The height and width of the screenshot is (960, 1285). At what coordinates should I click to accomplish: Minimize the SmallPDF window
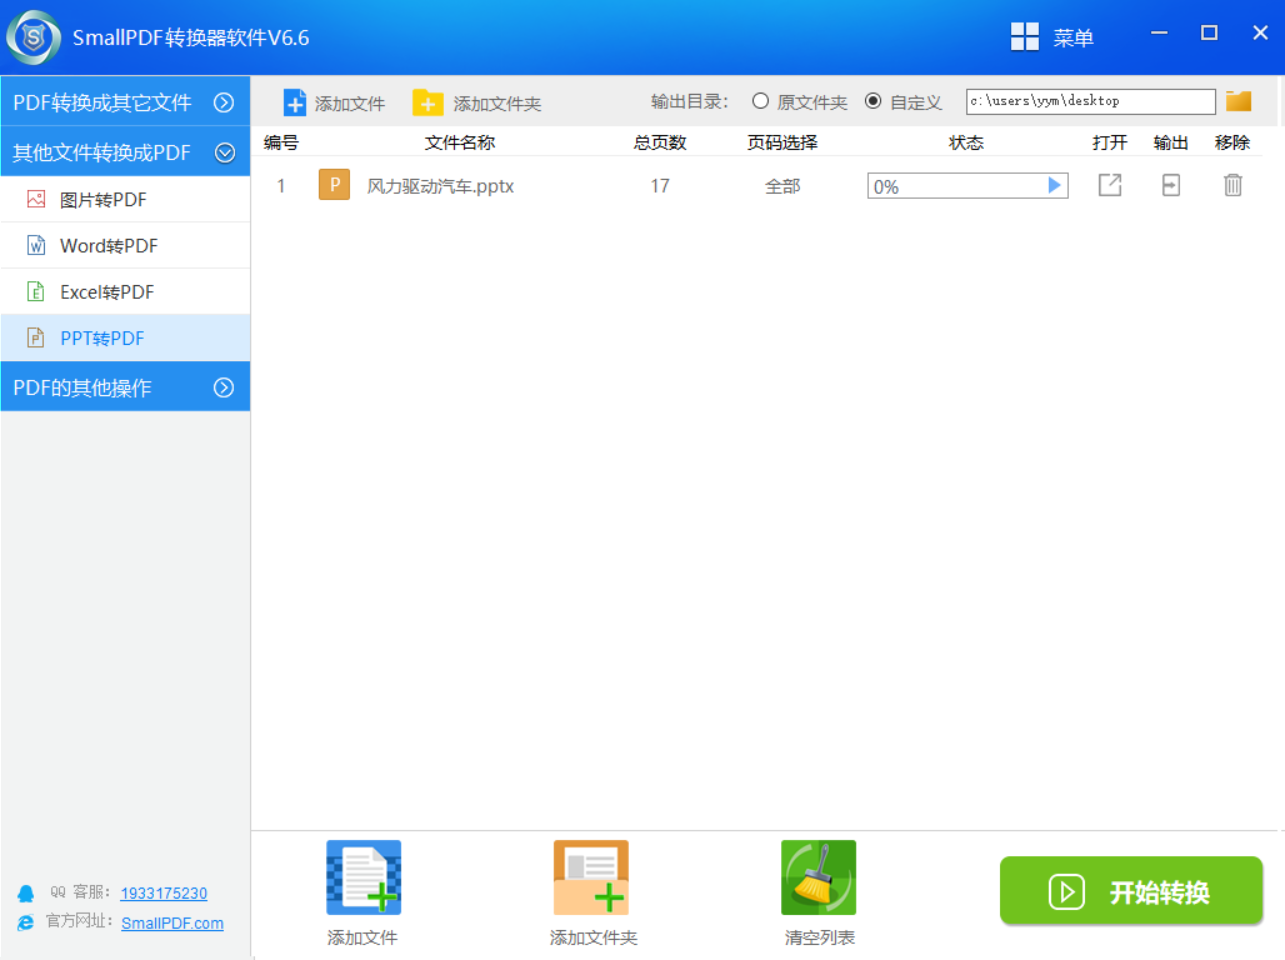(x=1159, y=33)
